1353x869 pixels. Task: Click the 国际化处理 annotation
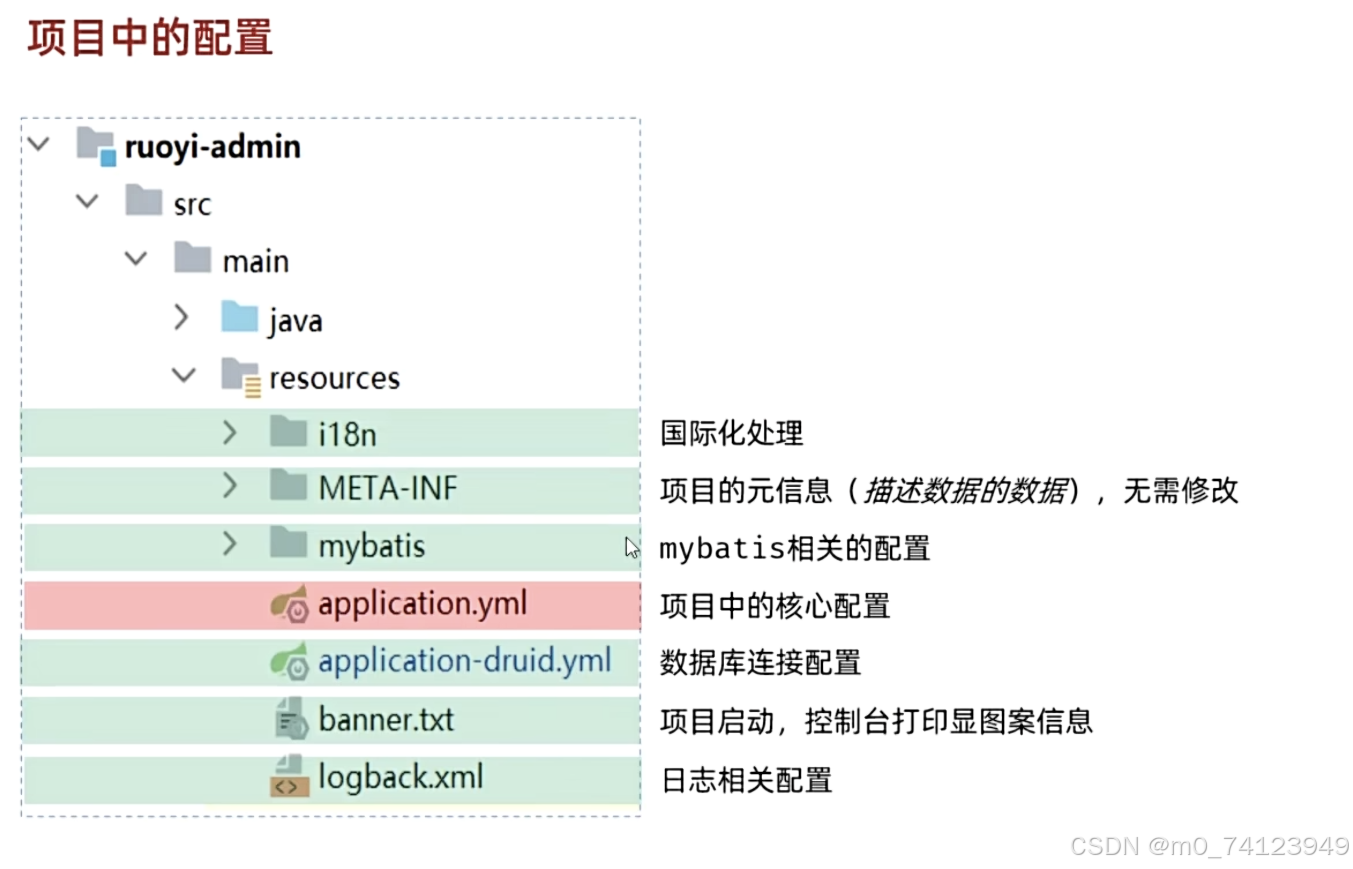[x=732, y=433]
